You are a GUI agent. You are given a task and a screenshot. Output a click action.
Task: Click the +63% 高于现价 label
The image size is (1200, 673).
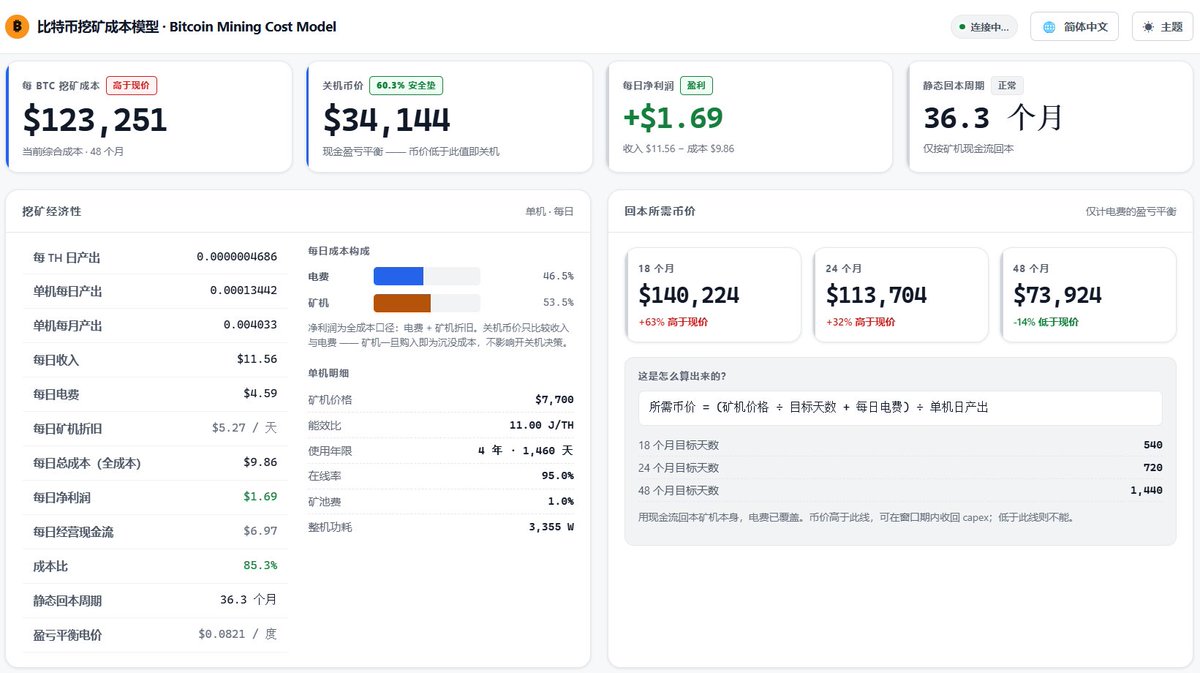(x=673, y=322)
